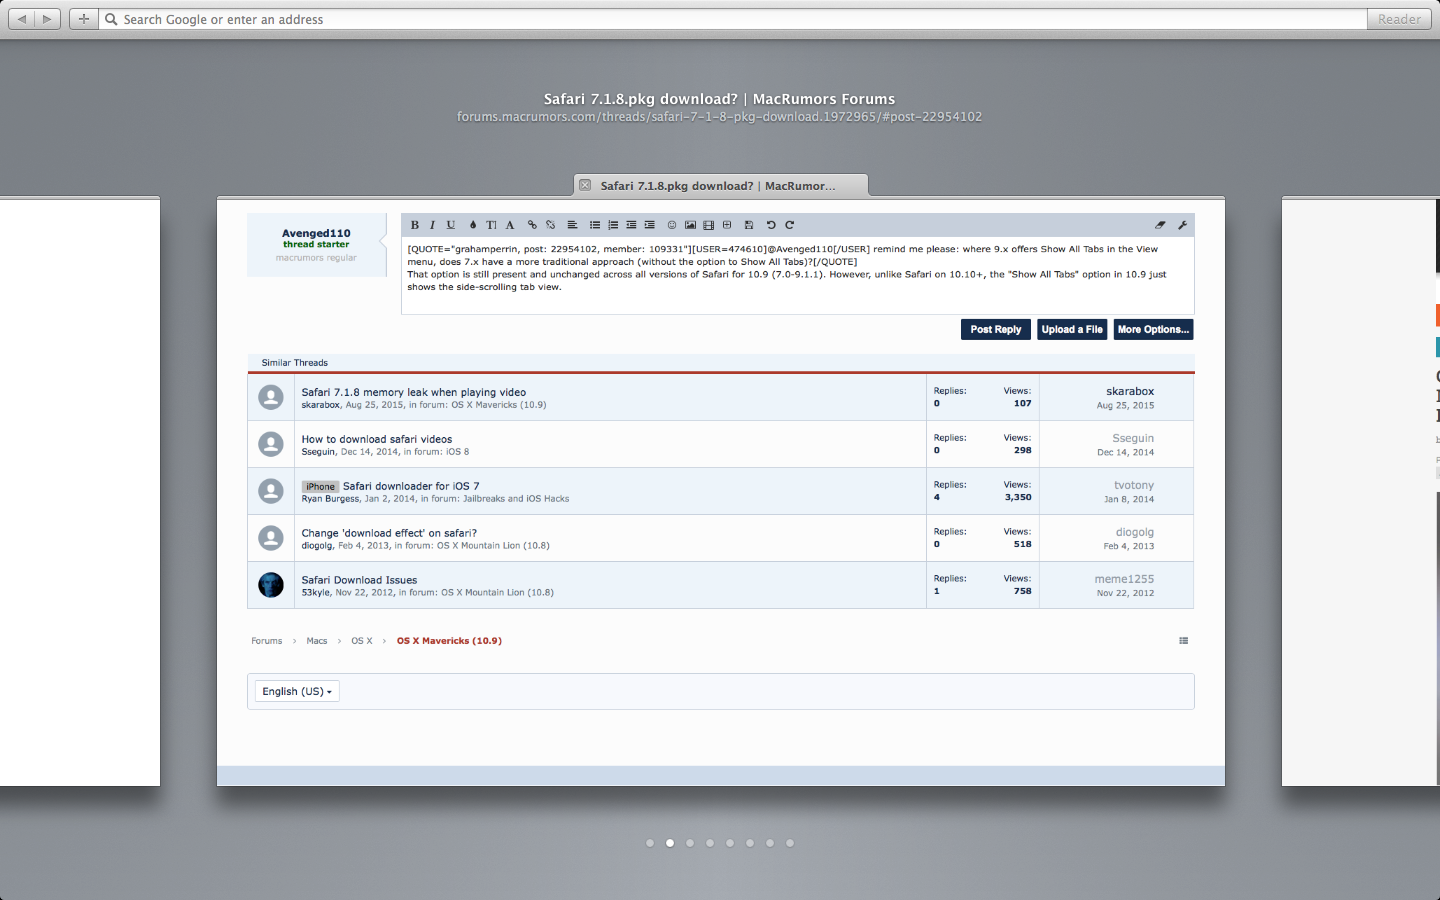This screenshot has height=900, width=1440.
Task: Click the Upload a File button
Action: tap(1072, 329)
